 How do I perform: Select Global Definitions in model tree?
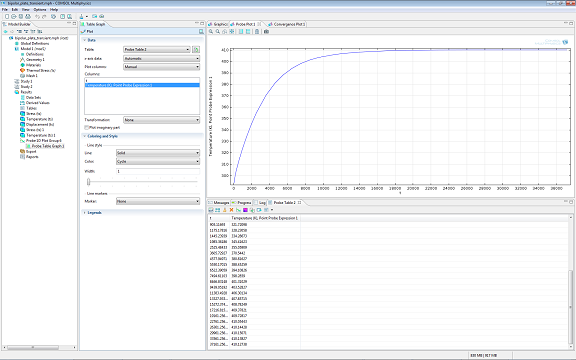(x=32, y=43)
